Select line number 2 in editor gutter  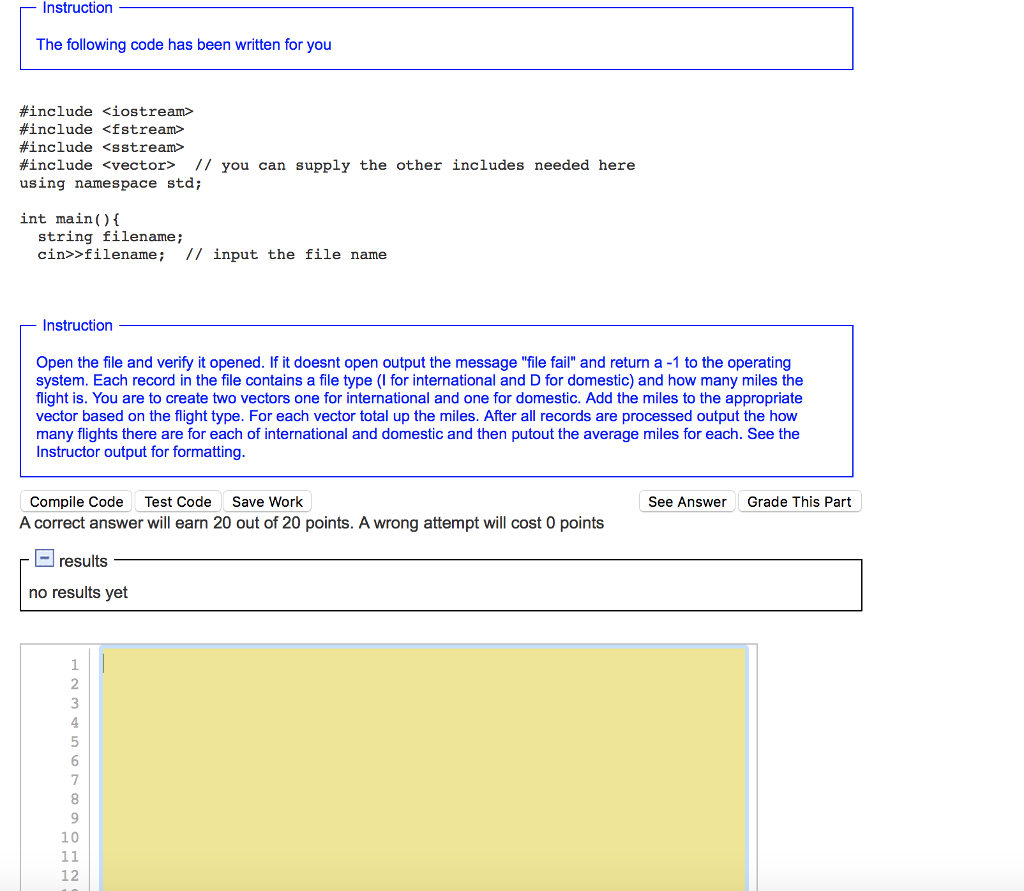pyautogui.click(x=74, y=684)
